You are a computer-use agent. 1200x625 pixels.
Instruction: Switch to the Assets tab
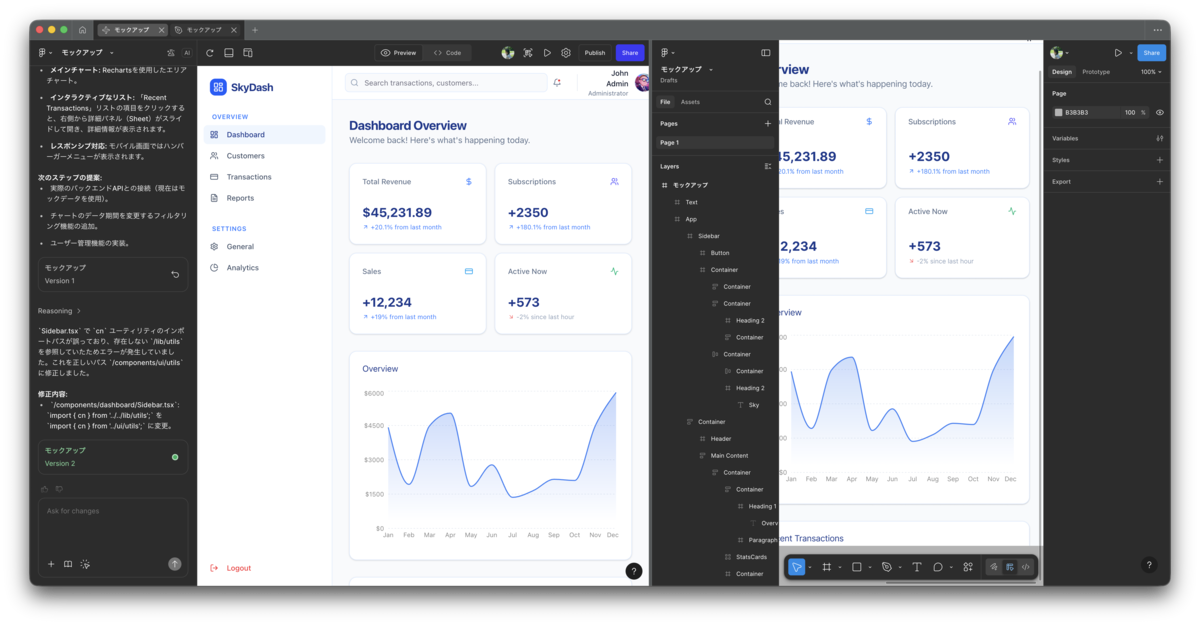pyautogui.click(x=690, y=102)
